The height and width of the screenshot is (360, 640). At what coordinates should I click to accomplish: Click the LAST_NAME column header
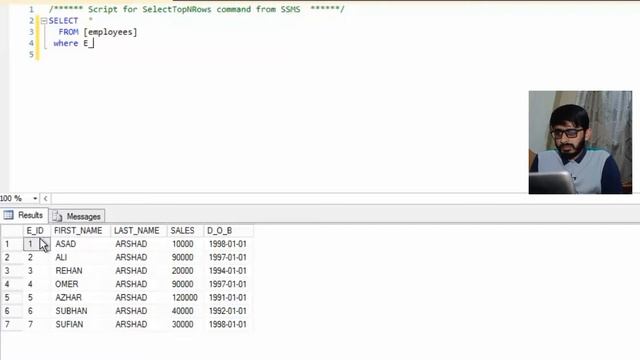pyautogui.click(x=138, y=231)
